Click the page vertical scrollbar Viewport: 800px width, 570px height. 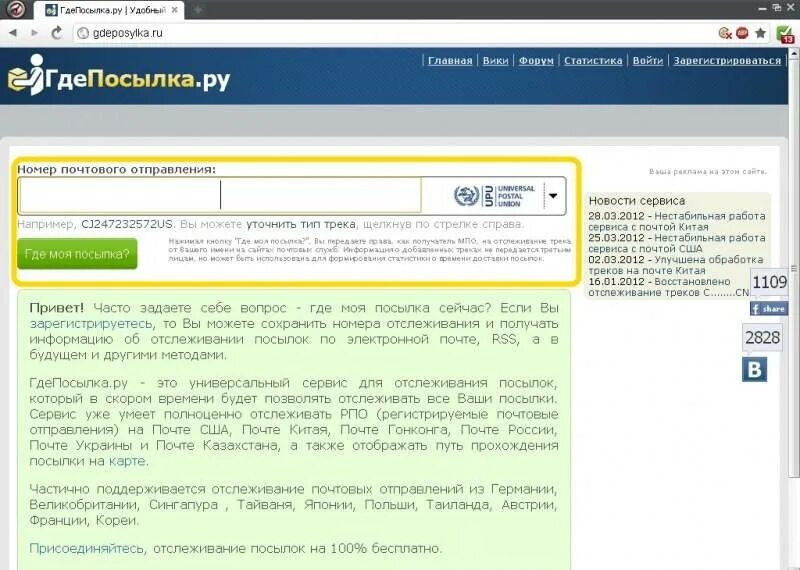(x=794, y=268)
